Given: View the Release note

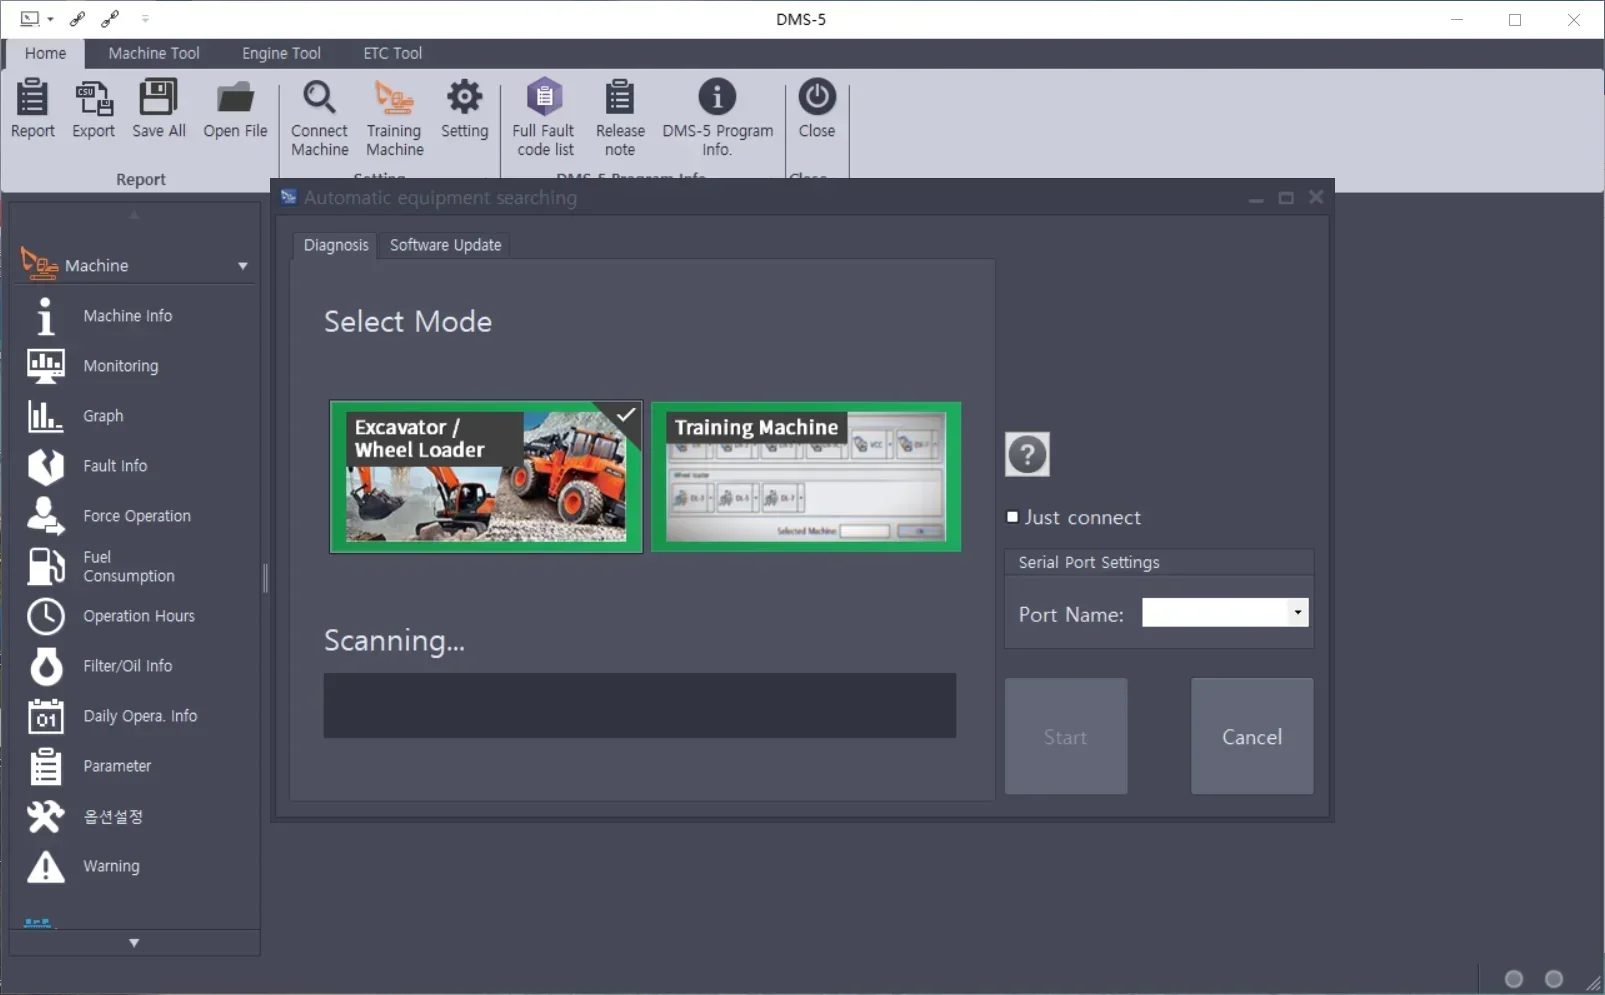Looking at the screenshot, I should 619,115.
